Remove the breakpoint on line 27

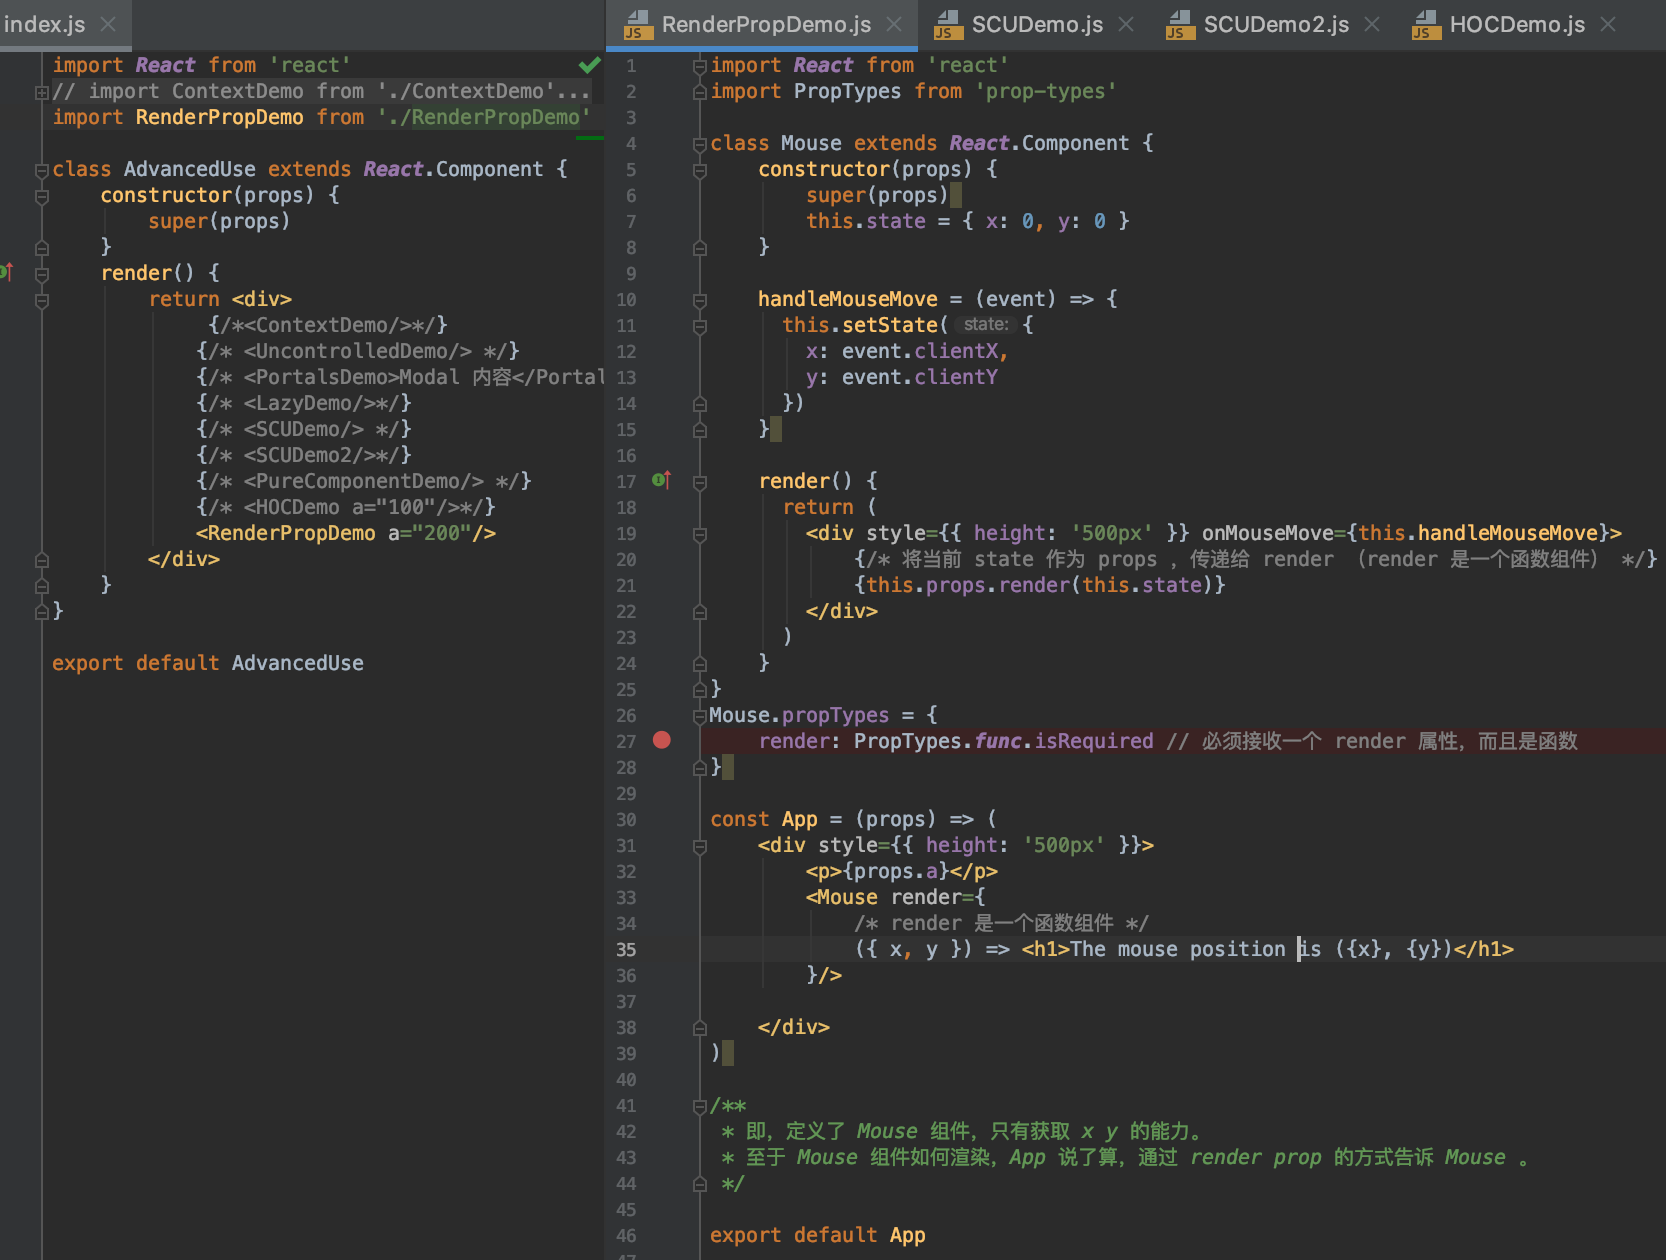pyautogui.click(x=662, y=740)
